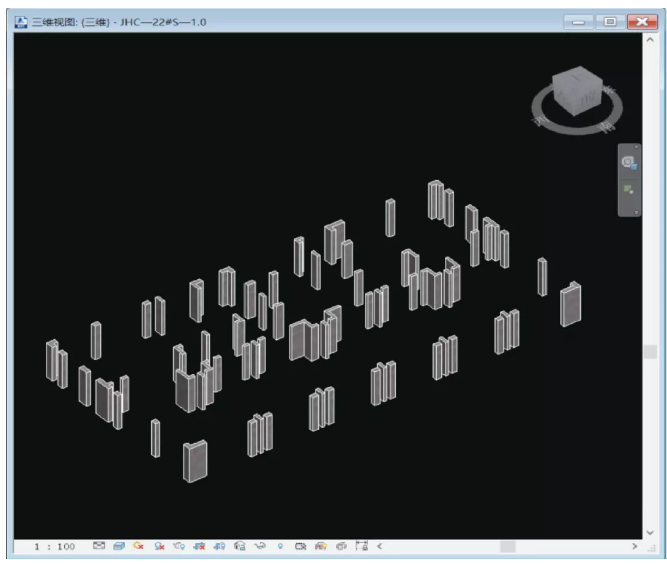
Task: Open the Show Rendering Dialog teapot
Action: tap(179, 546)
